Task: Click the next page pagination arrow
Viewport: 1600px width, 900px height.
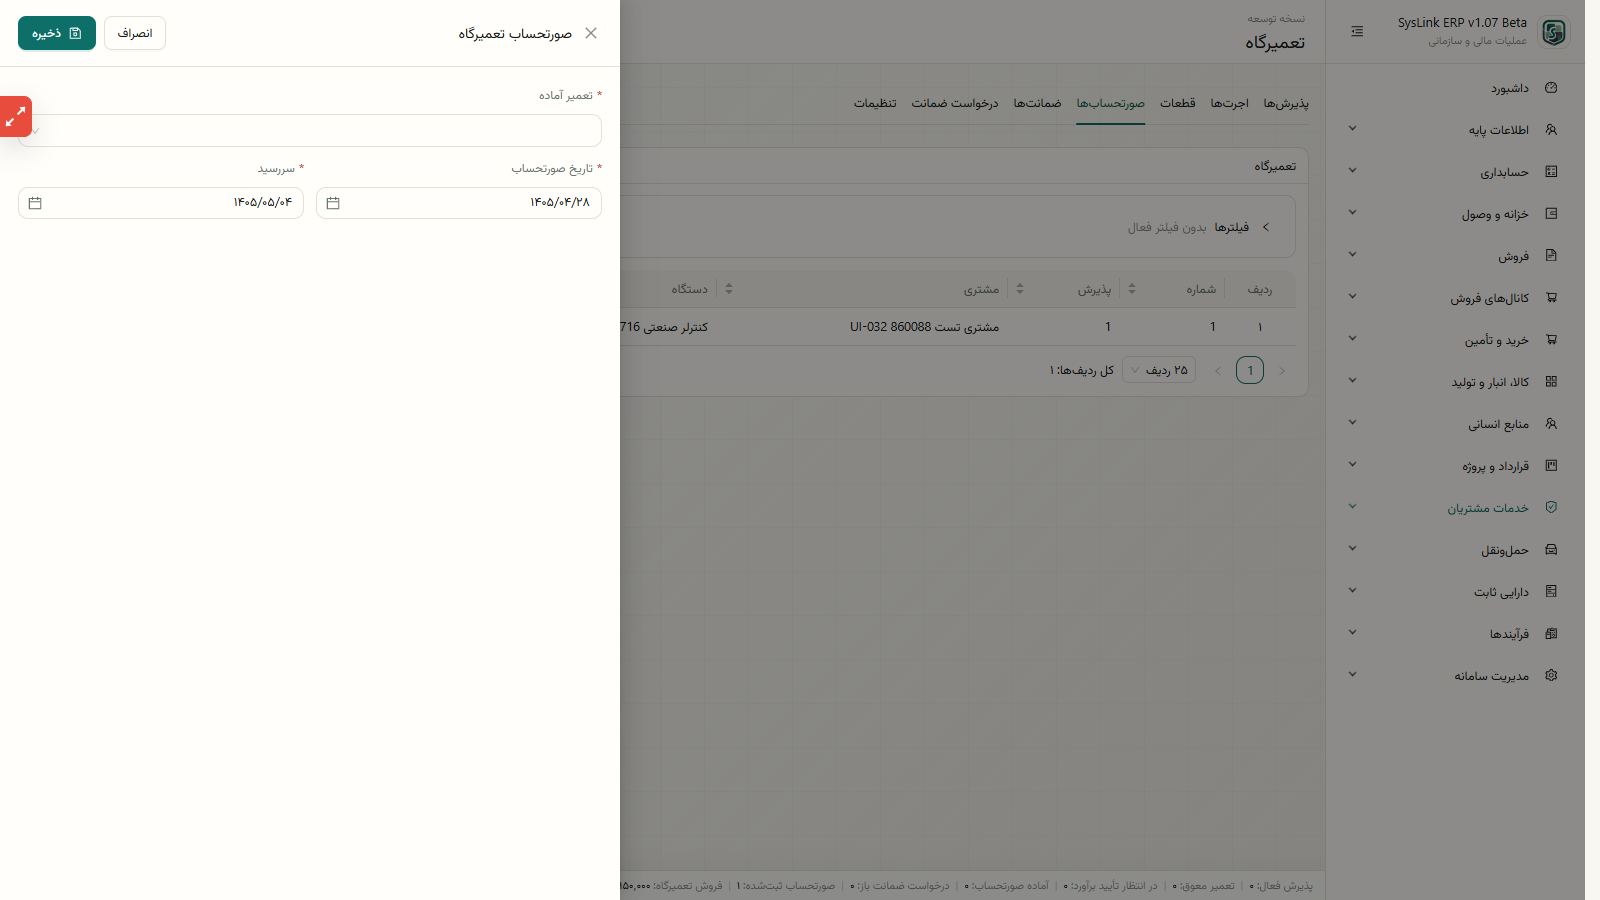Action: [1217, 370]
